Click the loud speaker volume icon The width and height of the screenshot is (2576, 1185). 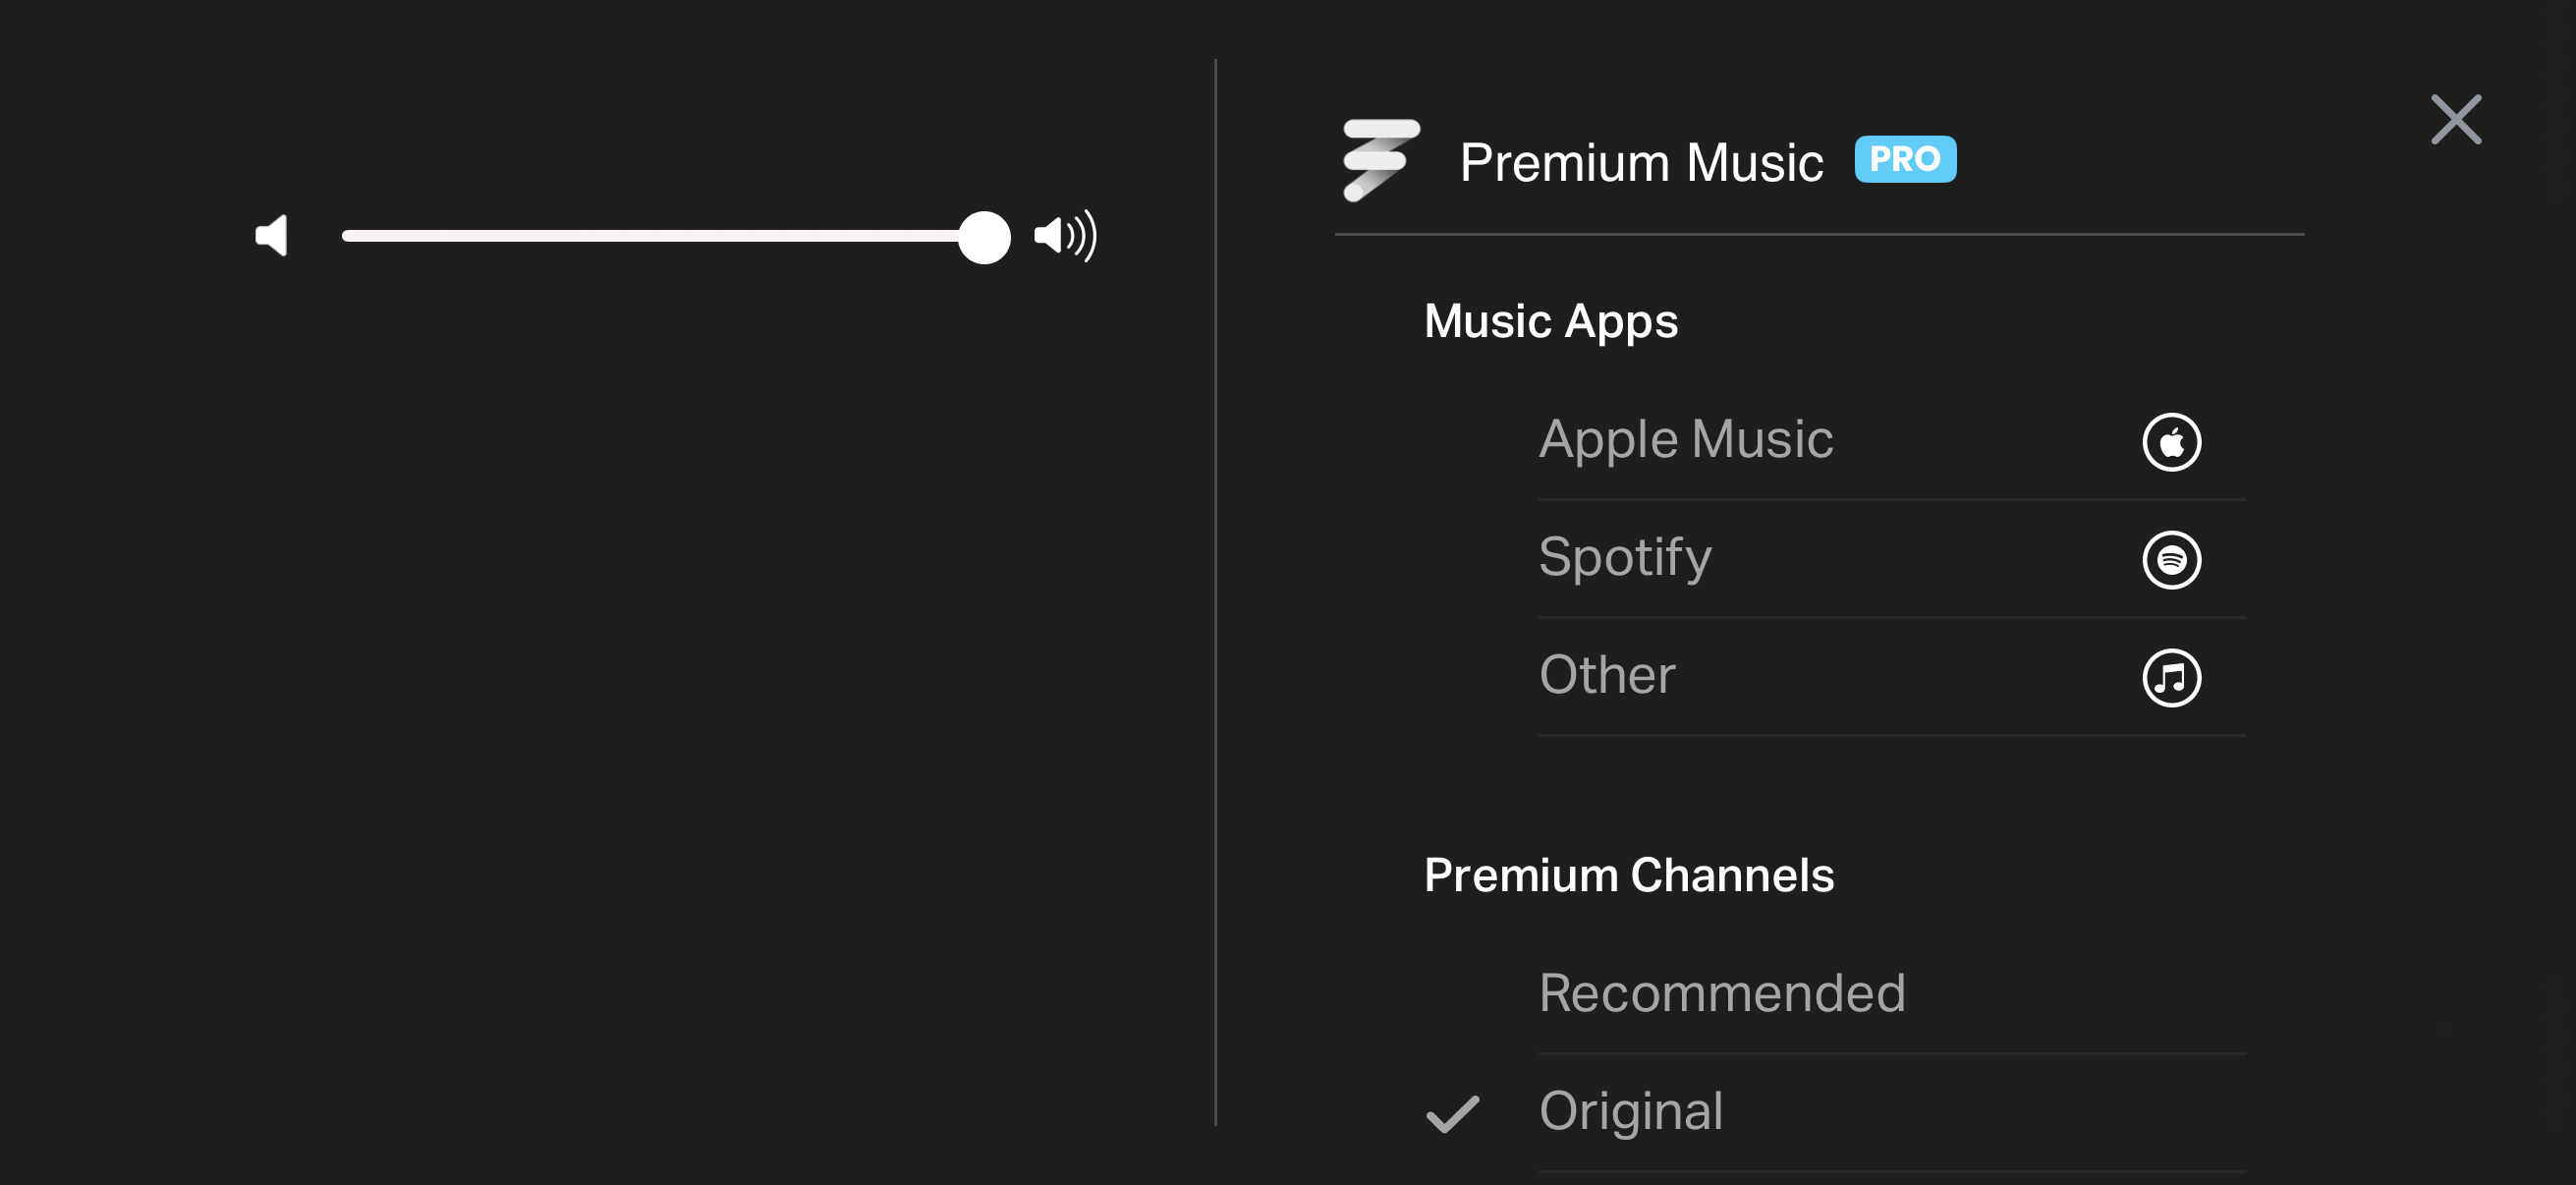click(1065, 236)
